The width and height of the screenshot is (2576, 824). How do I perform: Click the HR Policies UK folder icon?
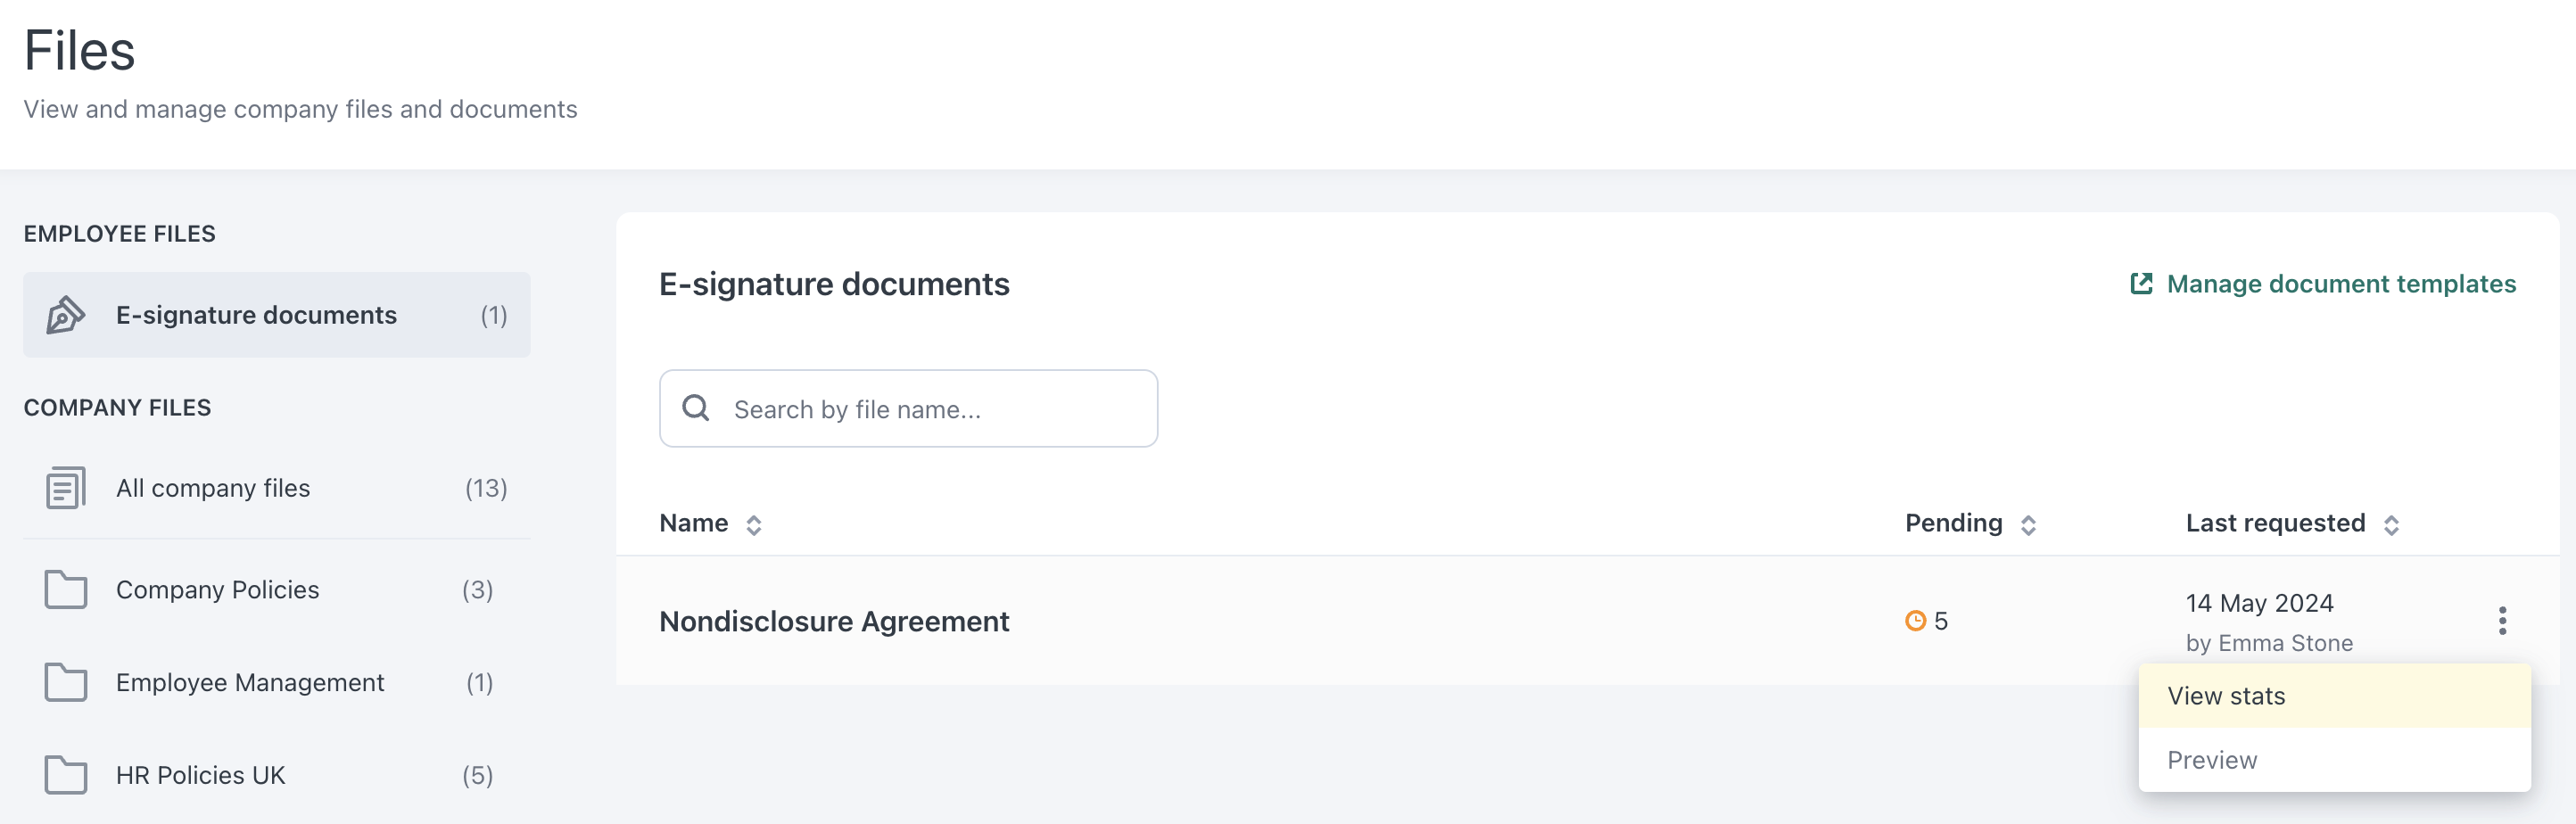click(64, 775)
